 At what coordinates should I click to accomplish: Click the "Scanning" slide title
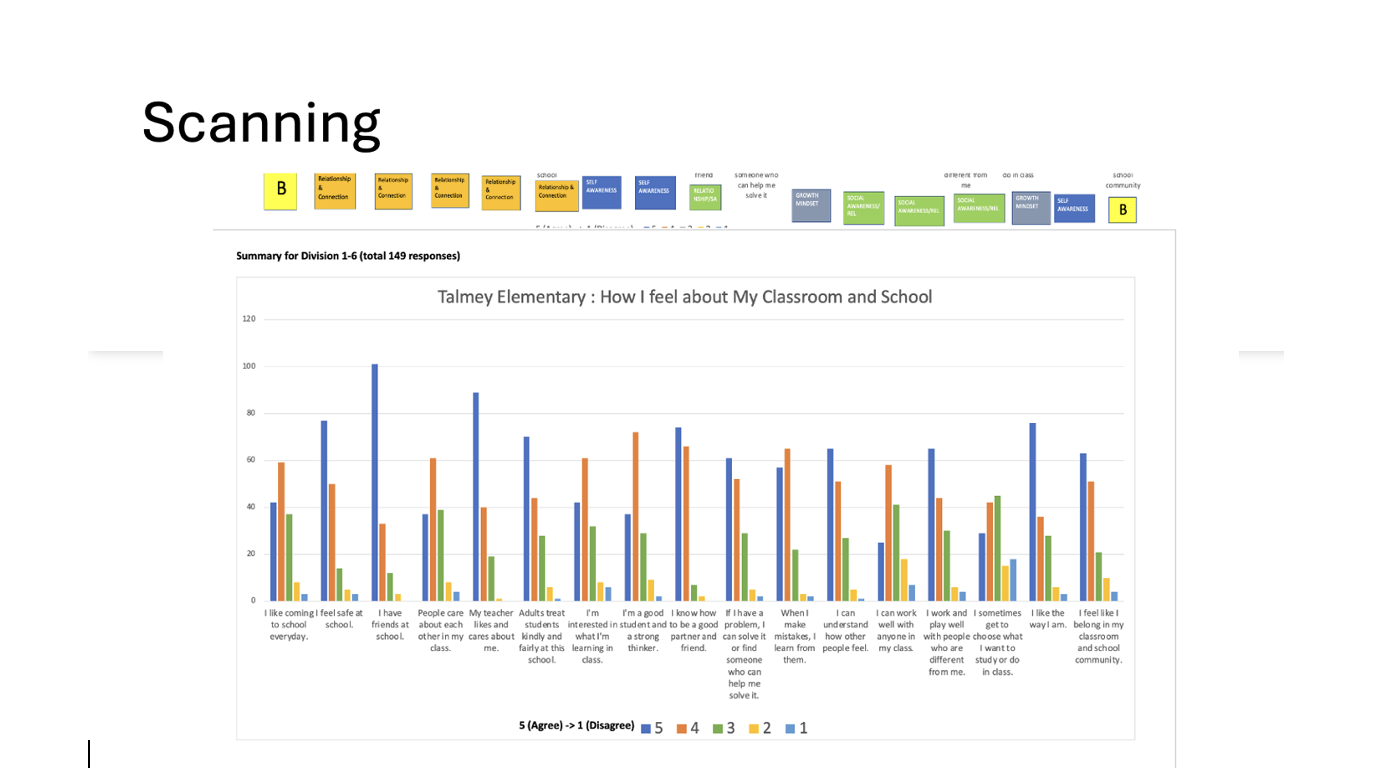click(261, 123)
